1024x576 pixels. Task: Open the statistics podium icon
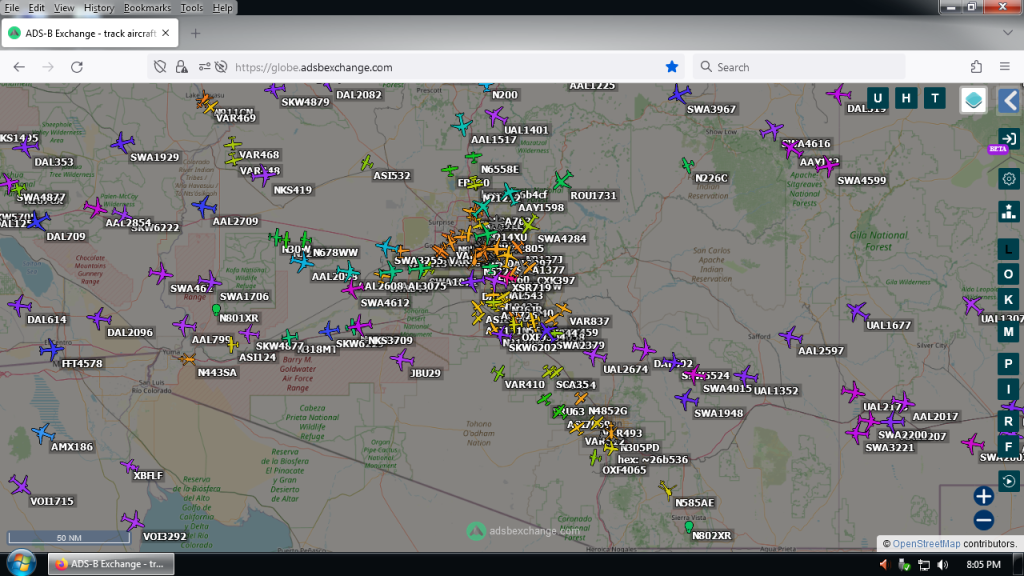tap(1008, 212)
